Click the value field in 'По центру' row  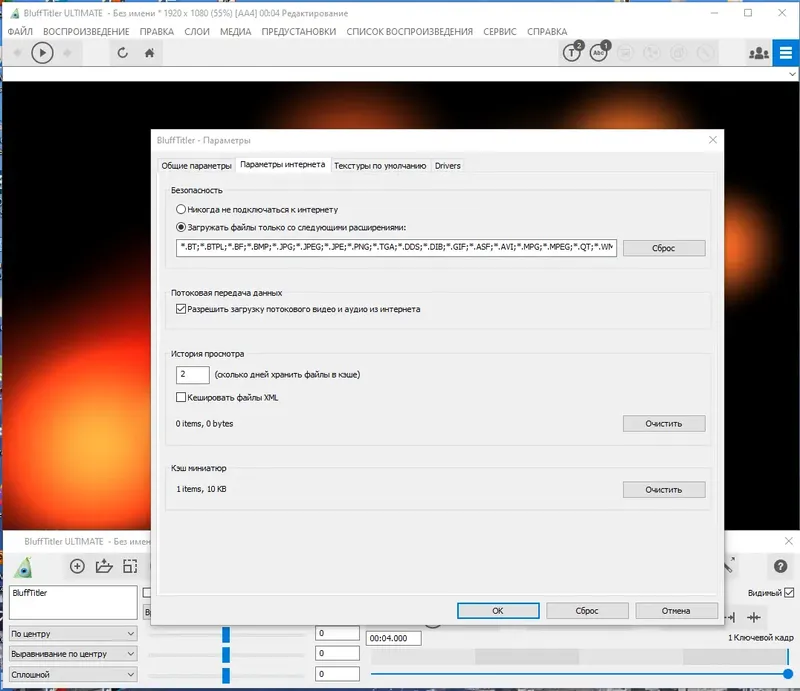point(337,633)
